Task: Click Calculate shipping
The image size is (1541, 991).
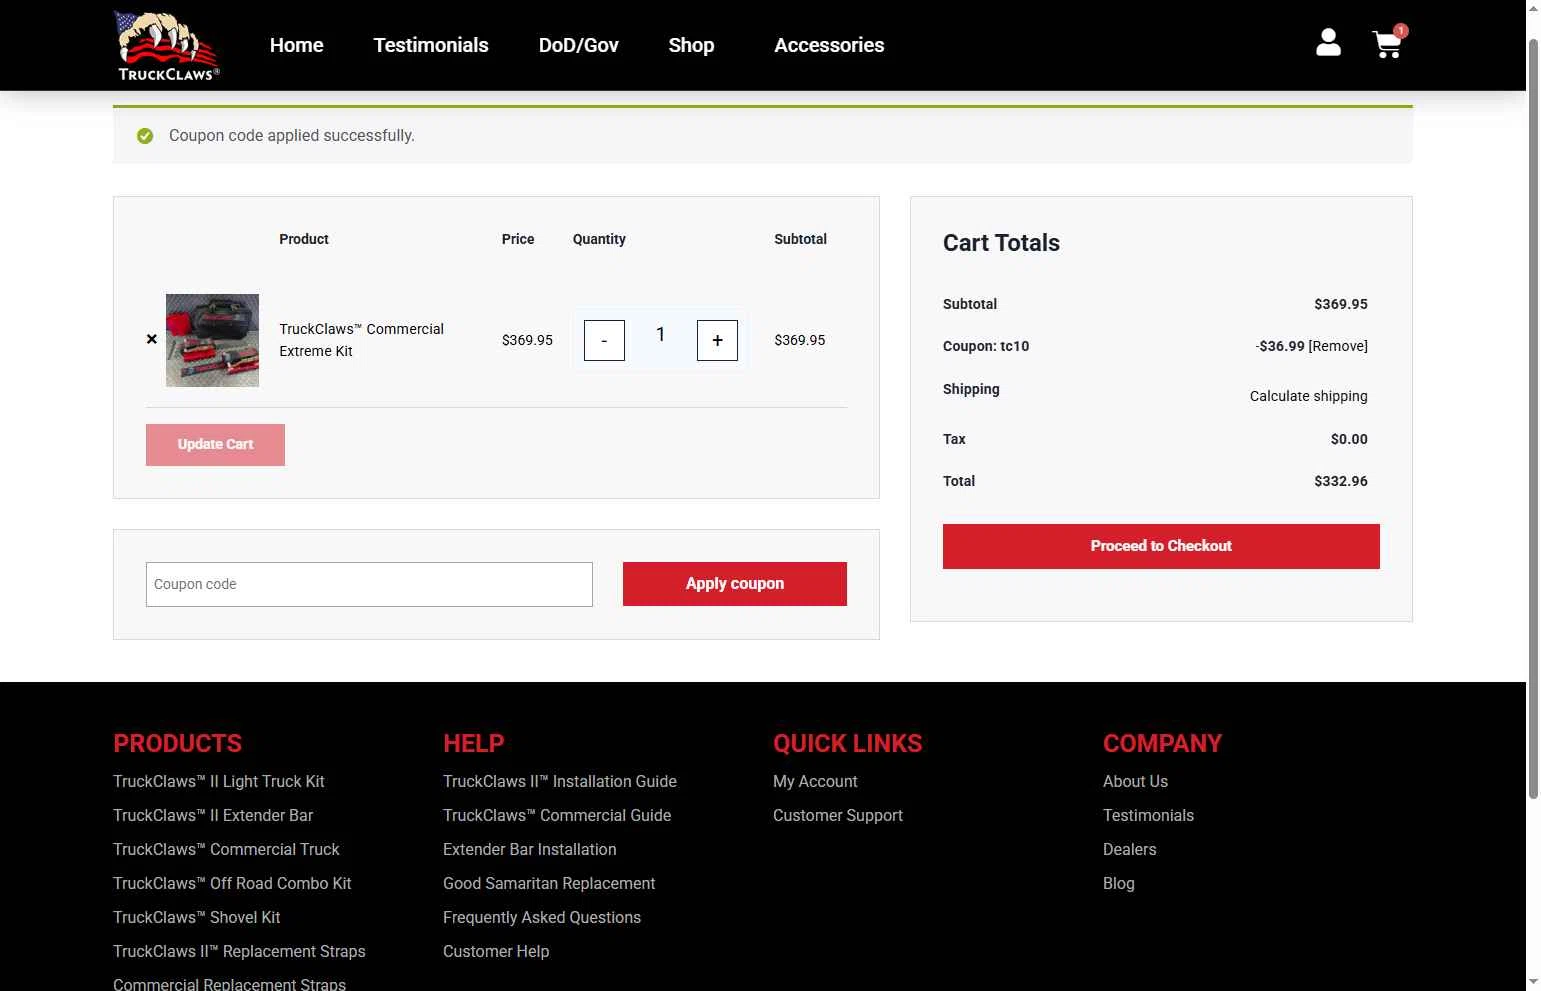Action: pos(1309,396)
